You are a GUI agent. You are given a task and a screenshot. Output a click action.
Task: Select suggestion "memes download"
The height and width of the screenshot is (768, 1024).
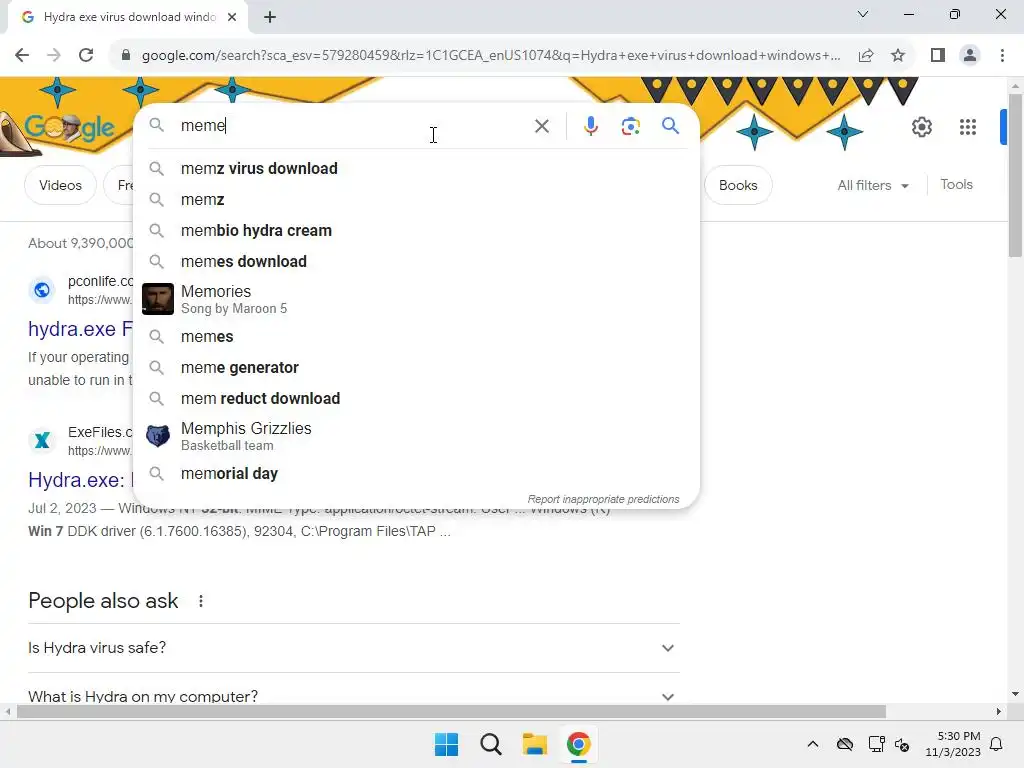pos(416,261)
